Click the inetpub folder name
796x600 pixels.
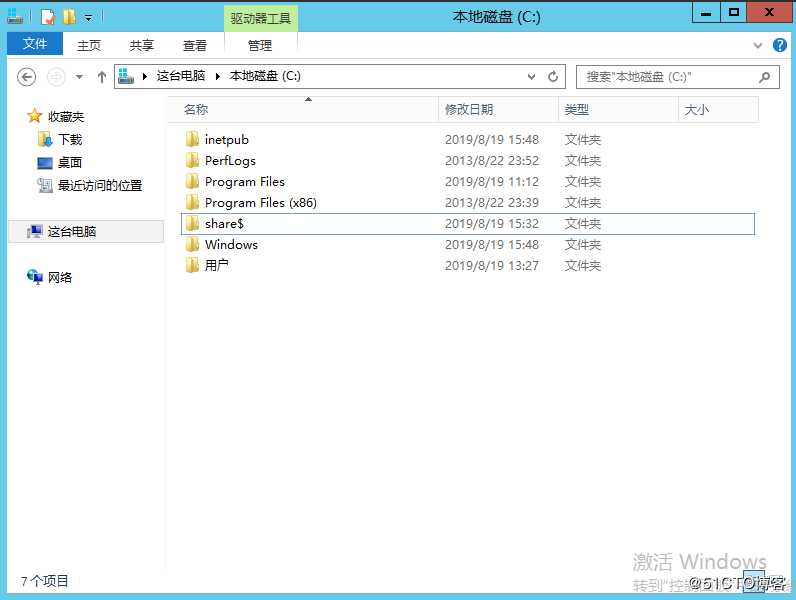[227, 140]
